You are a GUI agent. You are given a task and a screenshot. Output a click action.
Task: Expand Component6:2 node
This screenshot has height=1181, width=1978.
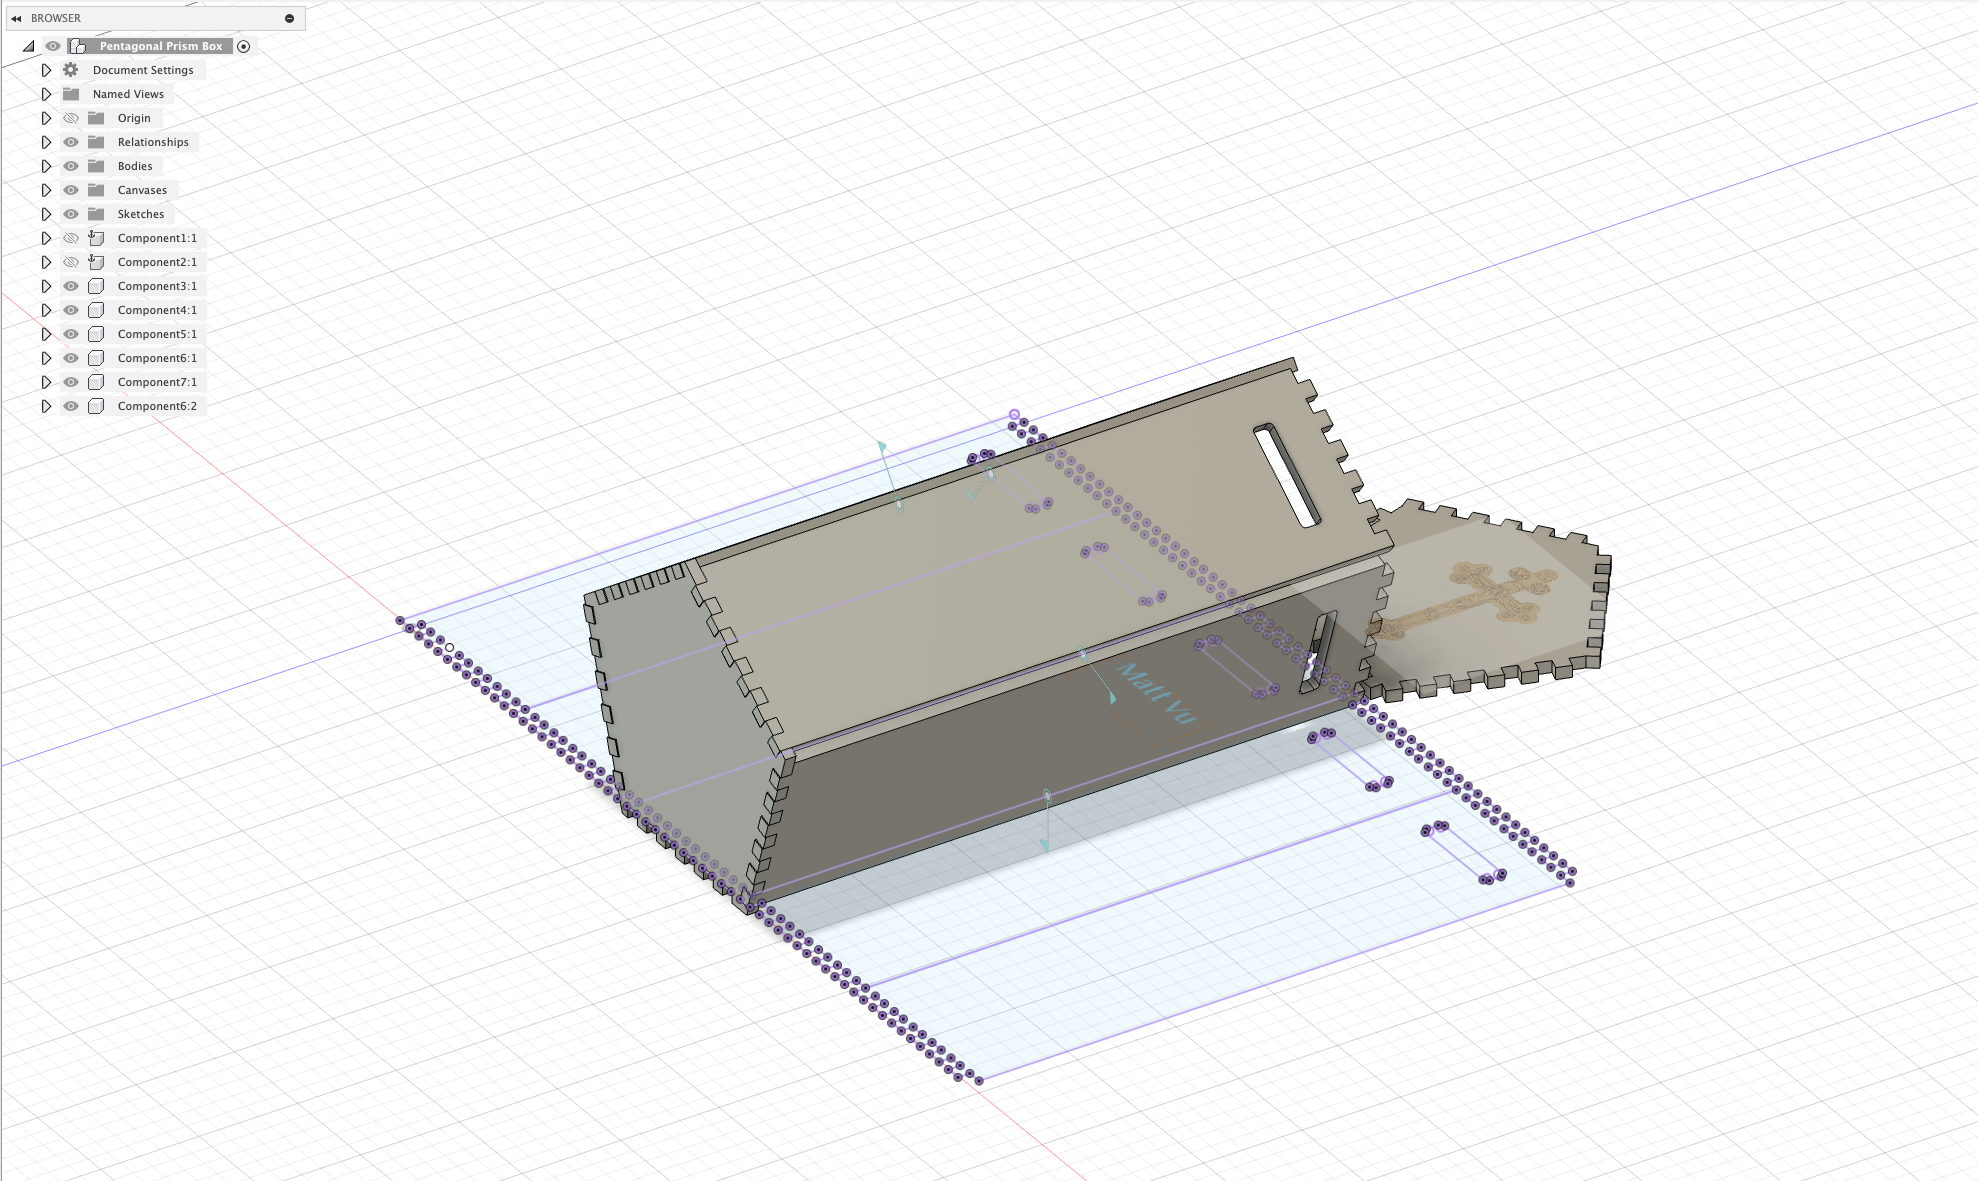pyautogui.click(x=46, y=406)
